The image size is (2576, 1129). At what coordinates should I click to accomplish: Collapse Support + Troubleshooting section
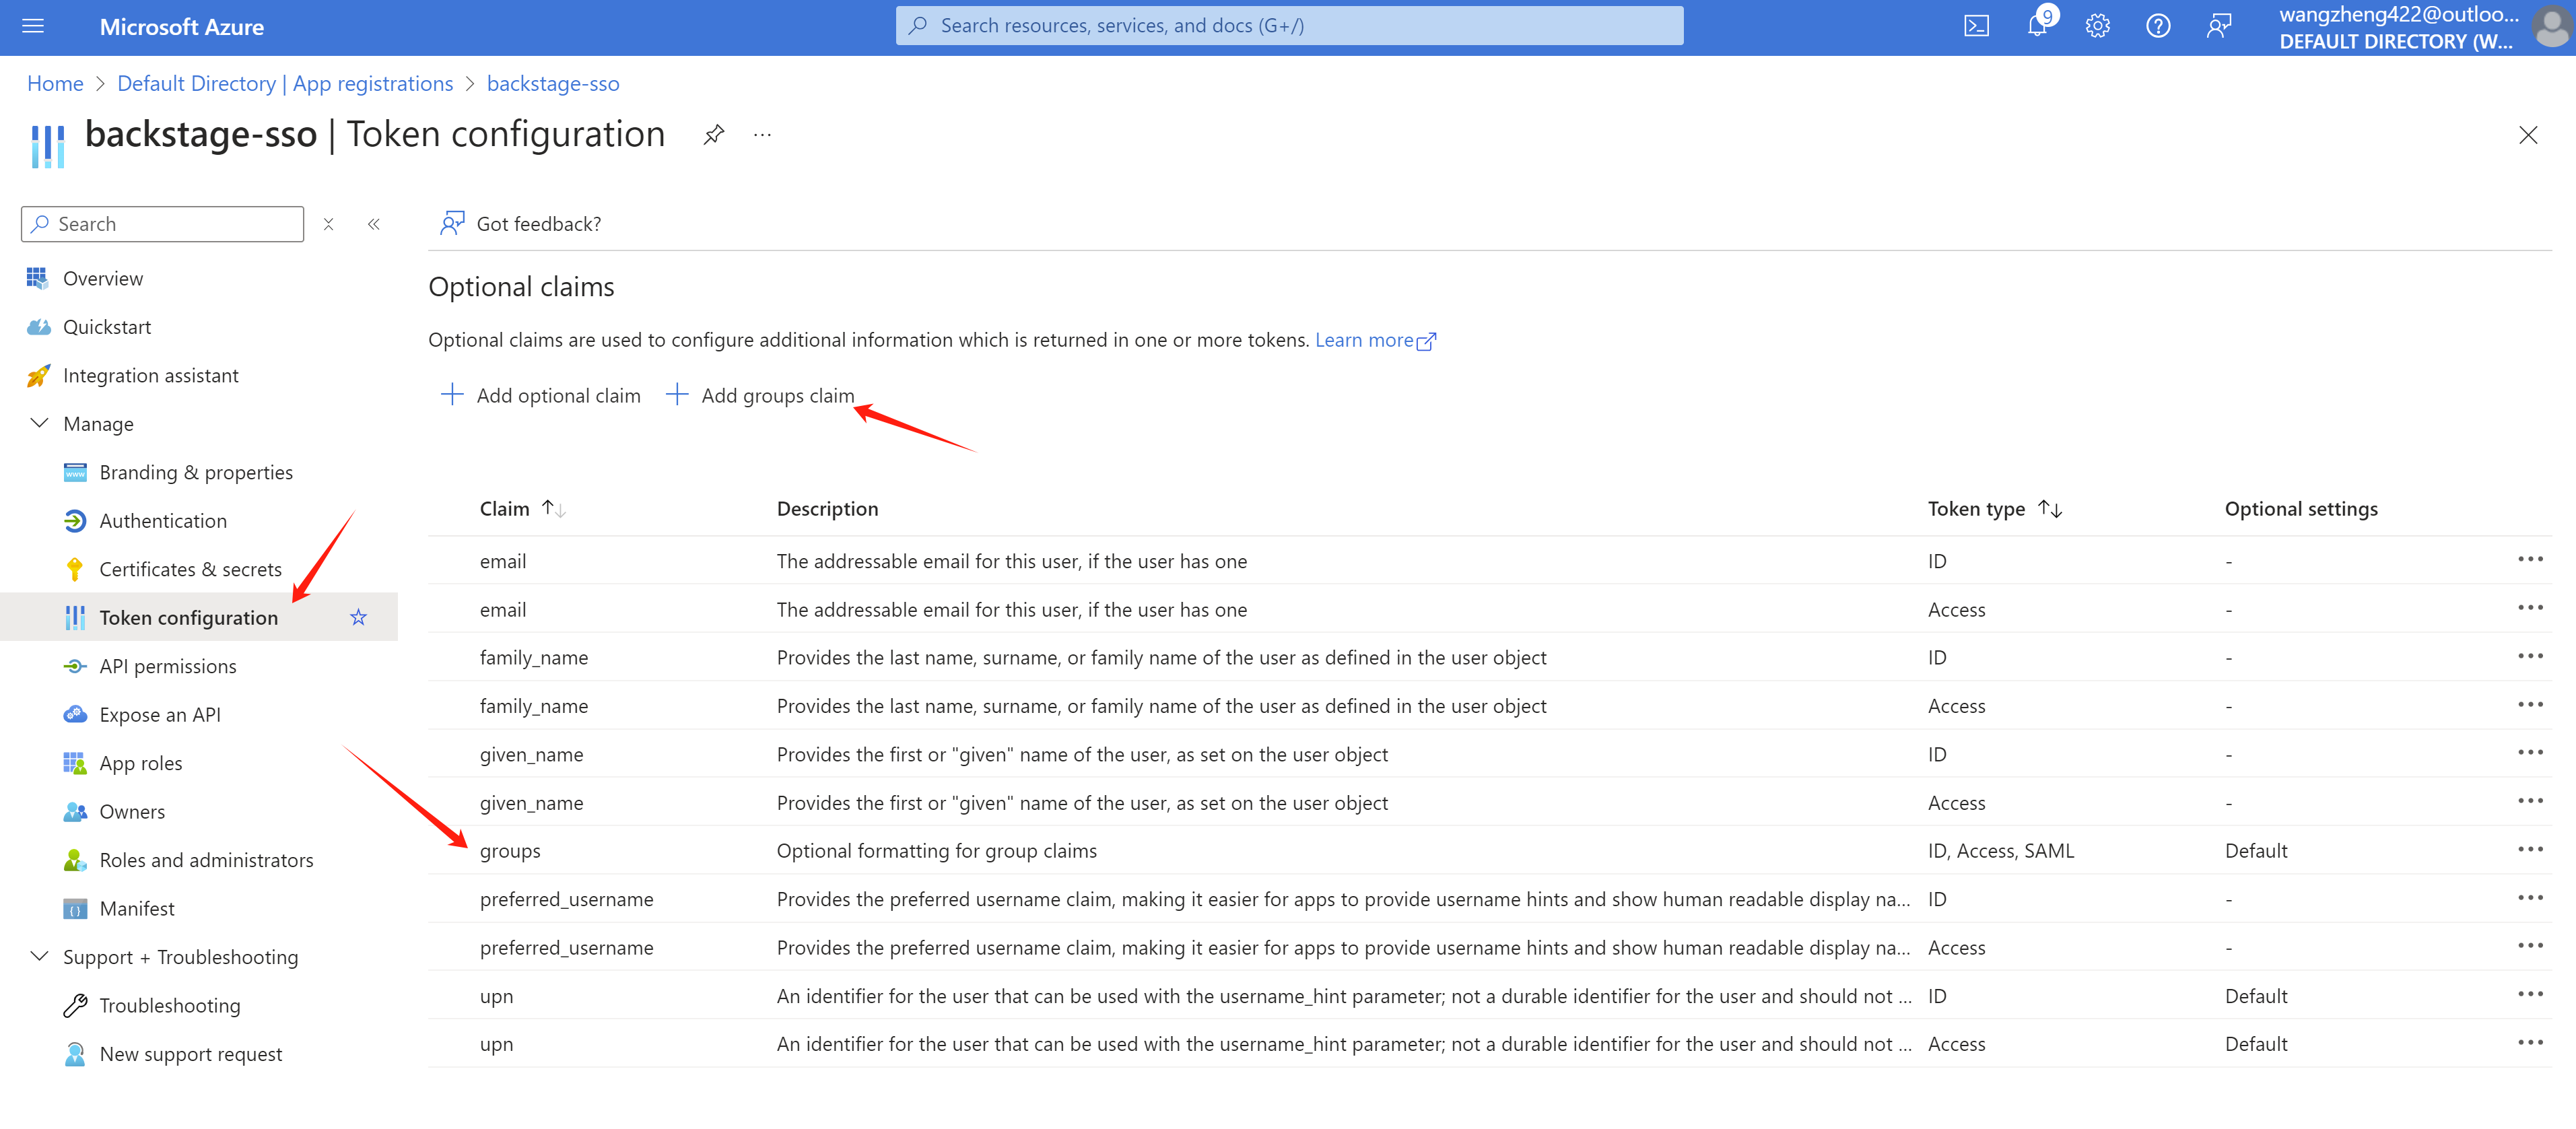[x=40, y=956]
